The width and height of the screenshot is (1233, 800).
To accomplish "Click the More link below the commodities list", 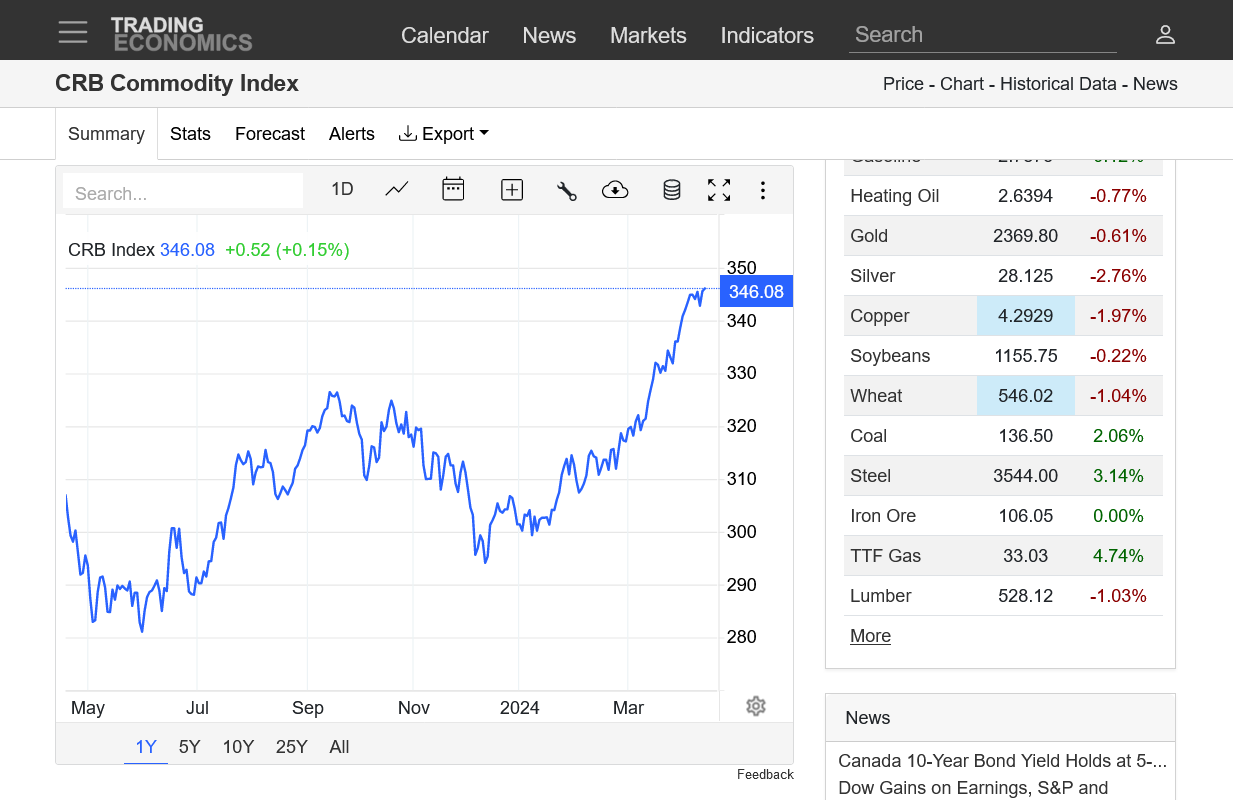I will click(869, 635).
